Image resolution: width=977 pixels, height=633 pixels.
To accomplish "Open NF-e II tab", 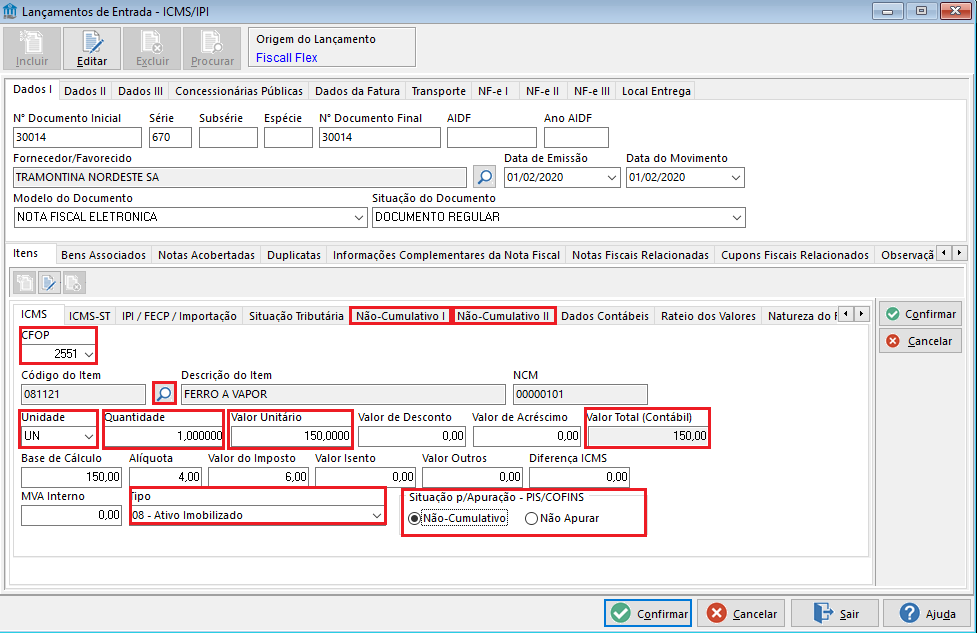I will pyautogui.click(x=542, y=91).
